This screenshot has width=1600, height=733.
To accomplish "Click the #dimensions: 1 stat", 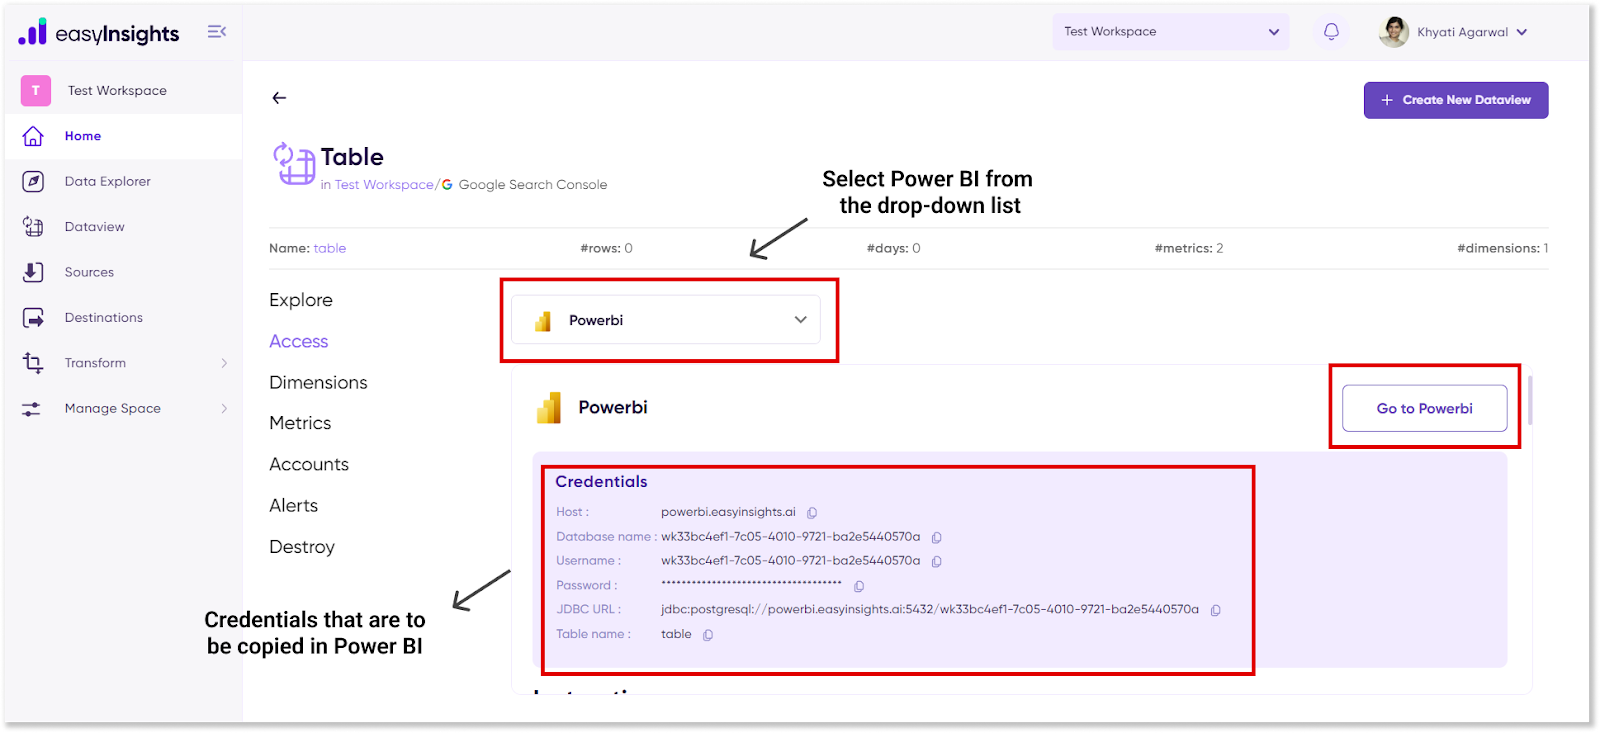I will point(1502,248).
